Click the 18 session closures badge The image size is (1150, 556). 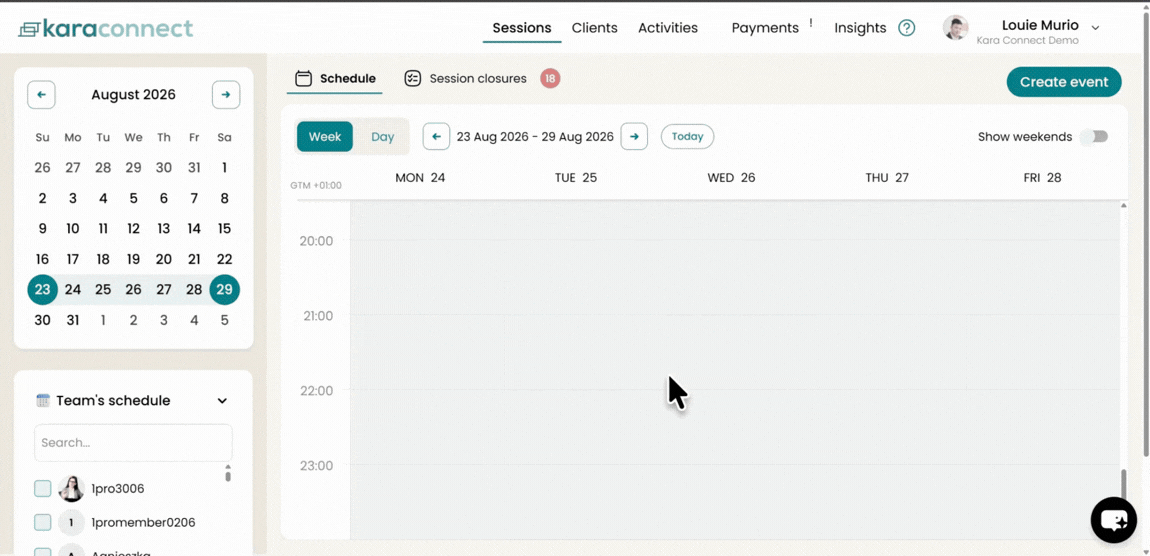tap(550, 78)
